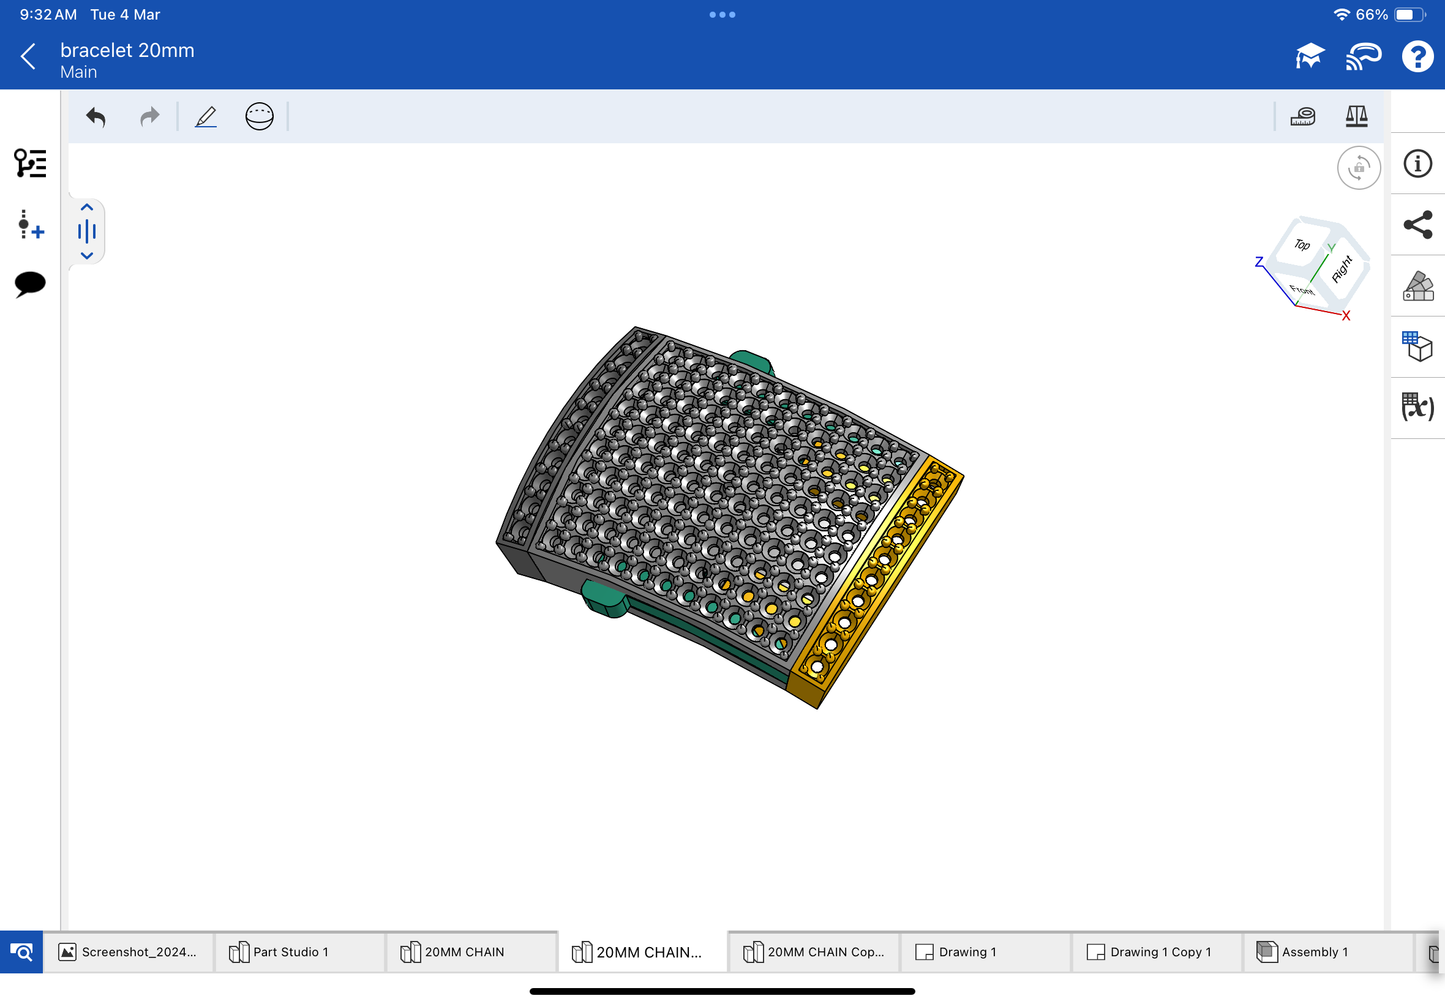Open the Learning Center graduation cap
The height and width of the screenshot is (1004, 1445).
click(x=1309, y=57)
